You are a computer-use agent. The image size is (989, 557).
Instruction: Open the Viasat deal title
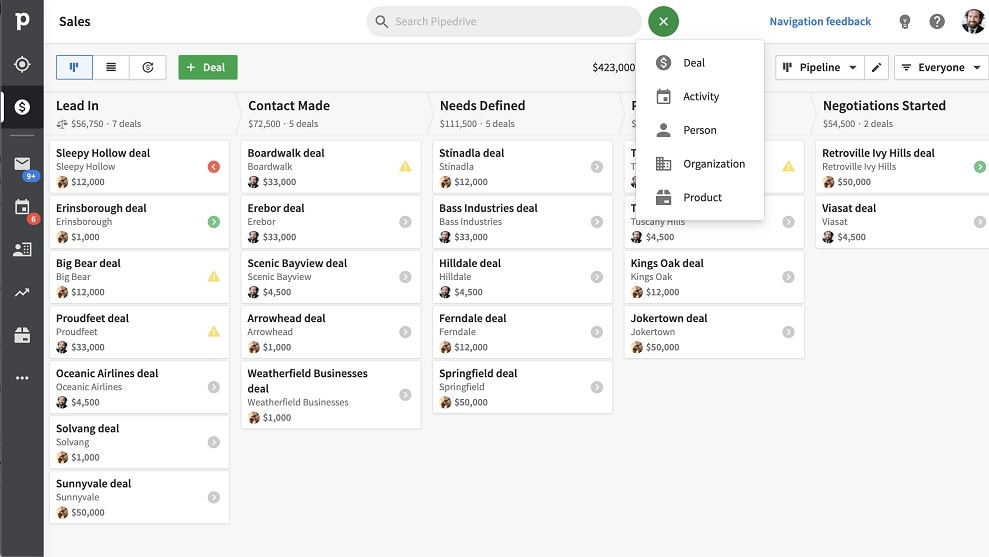coord(849,208)
